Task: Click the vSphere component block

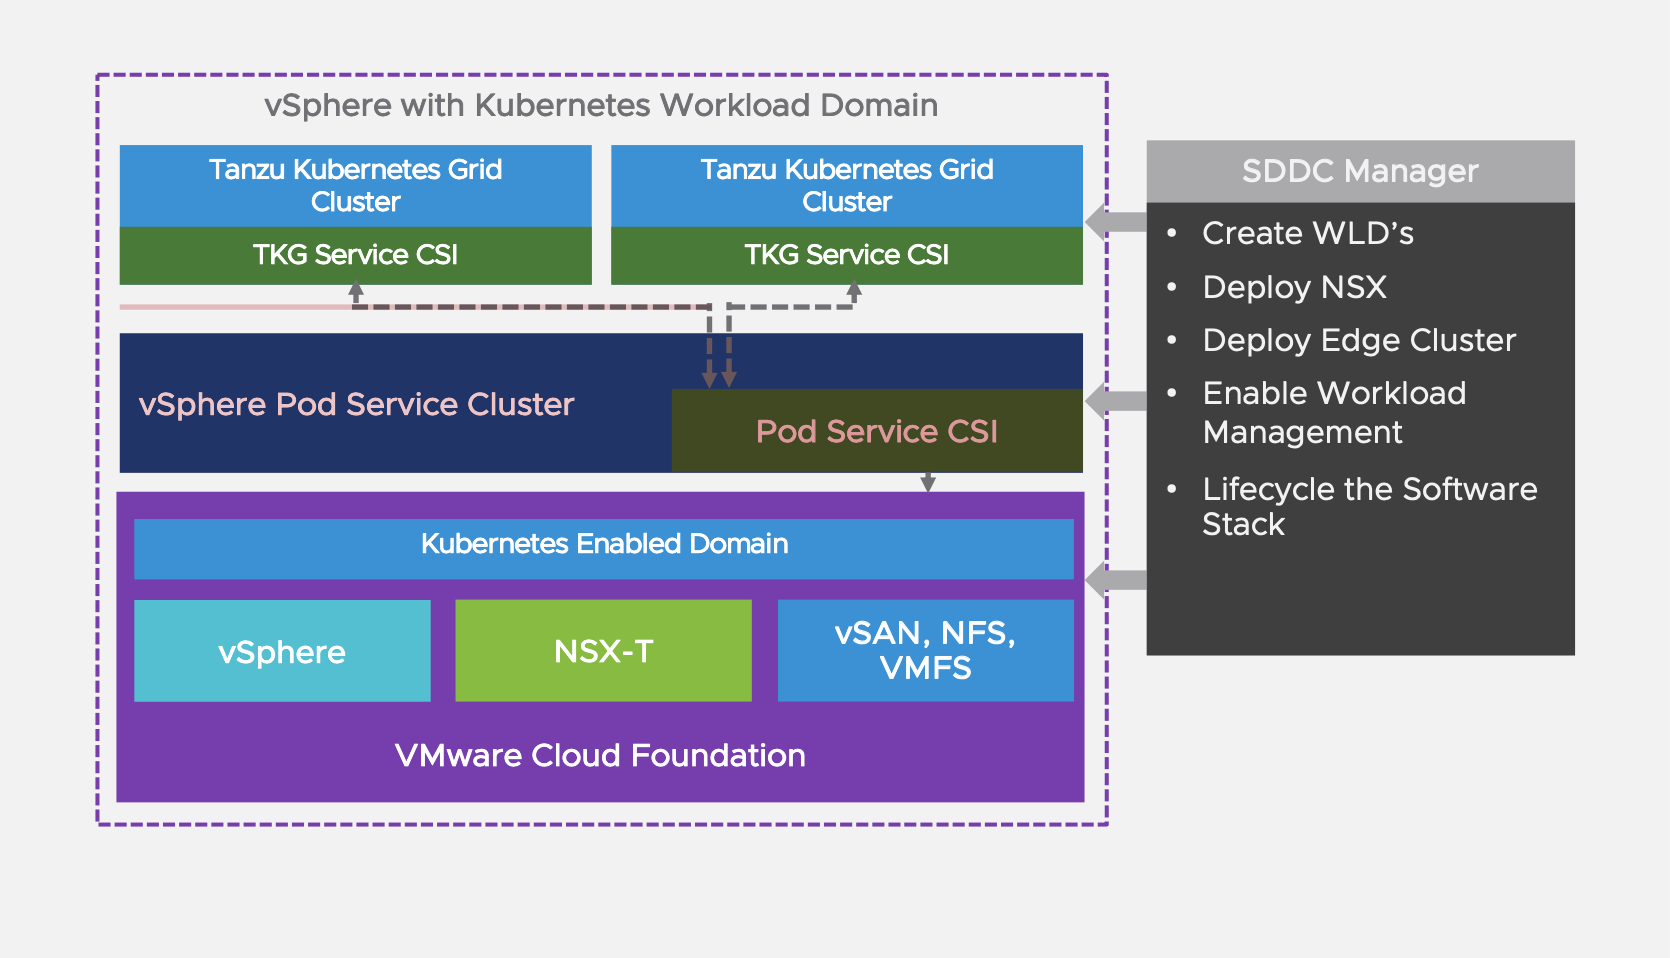Action: 282,651
